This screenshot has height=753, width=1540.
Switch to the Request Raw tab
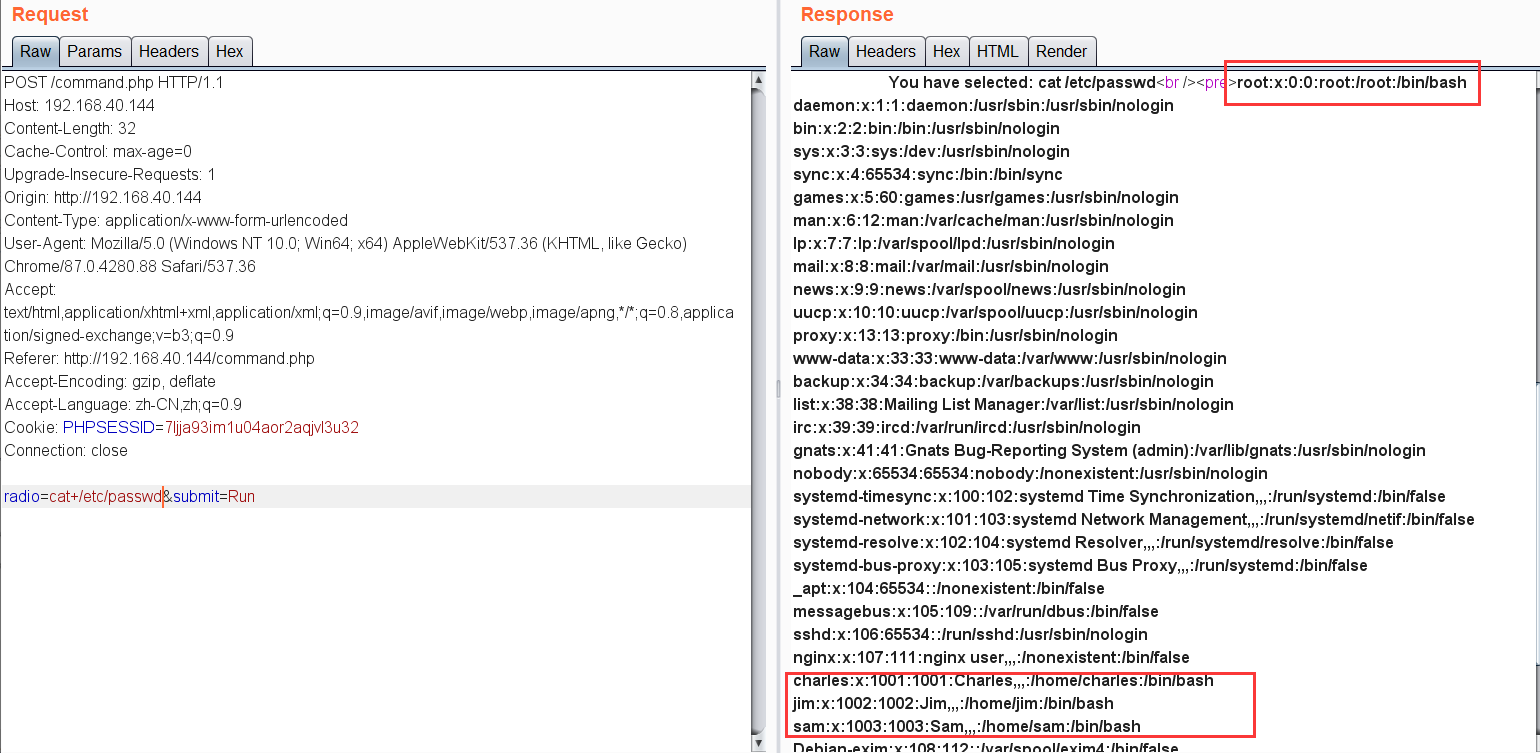coord(35,52)
